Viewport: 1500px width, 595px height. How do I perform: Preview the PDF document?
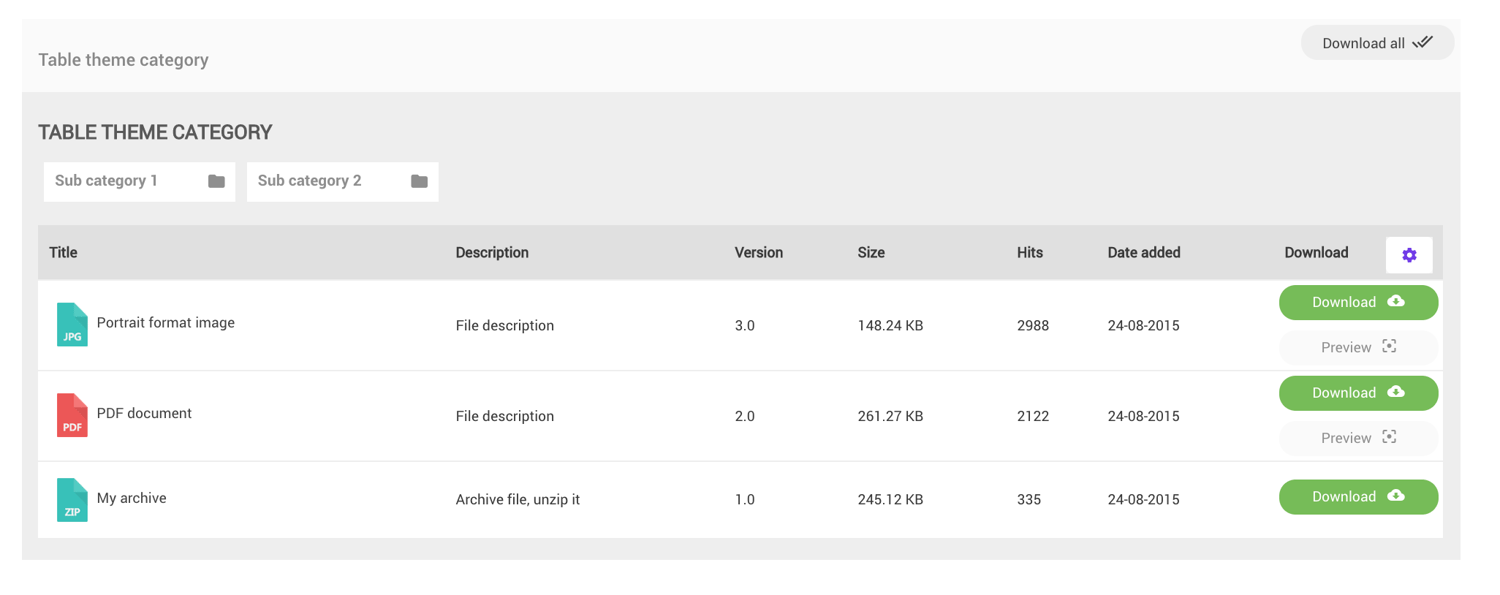pyautogui.click(x=1358, y=438)
